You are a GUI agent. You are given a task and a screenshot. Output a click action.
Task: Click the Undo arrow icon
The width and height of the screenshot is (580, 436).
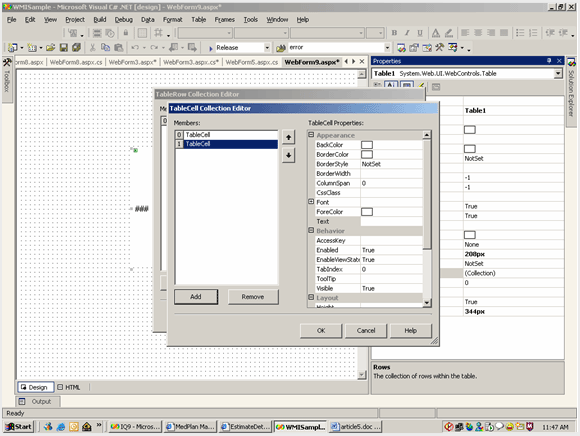(135, 47)
